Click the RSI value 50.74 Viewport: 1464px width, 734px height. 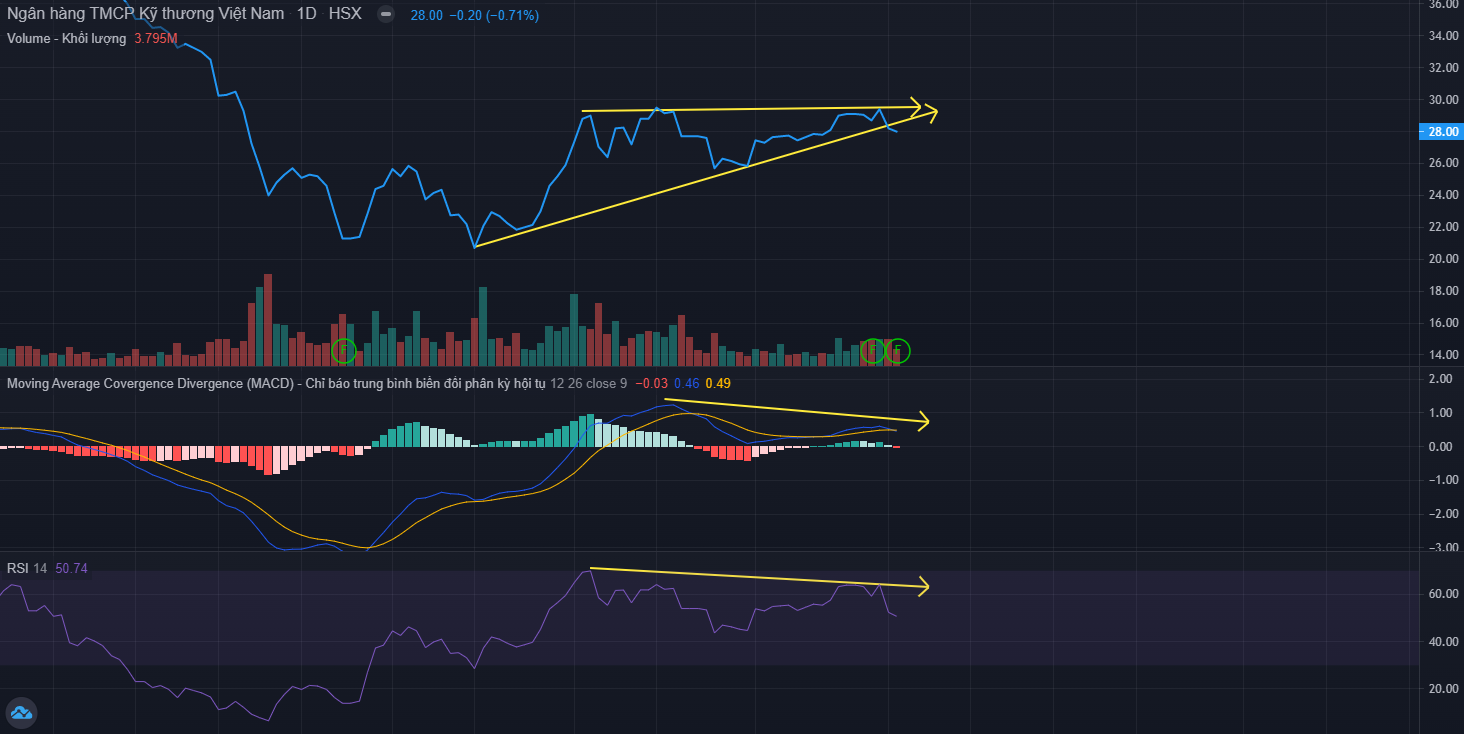pos(72,568)
